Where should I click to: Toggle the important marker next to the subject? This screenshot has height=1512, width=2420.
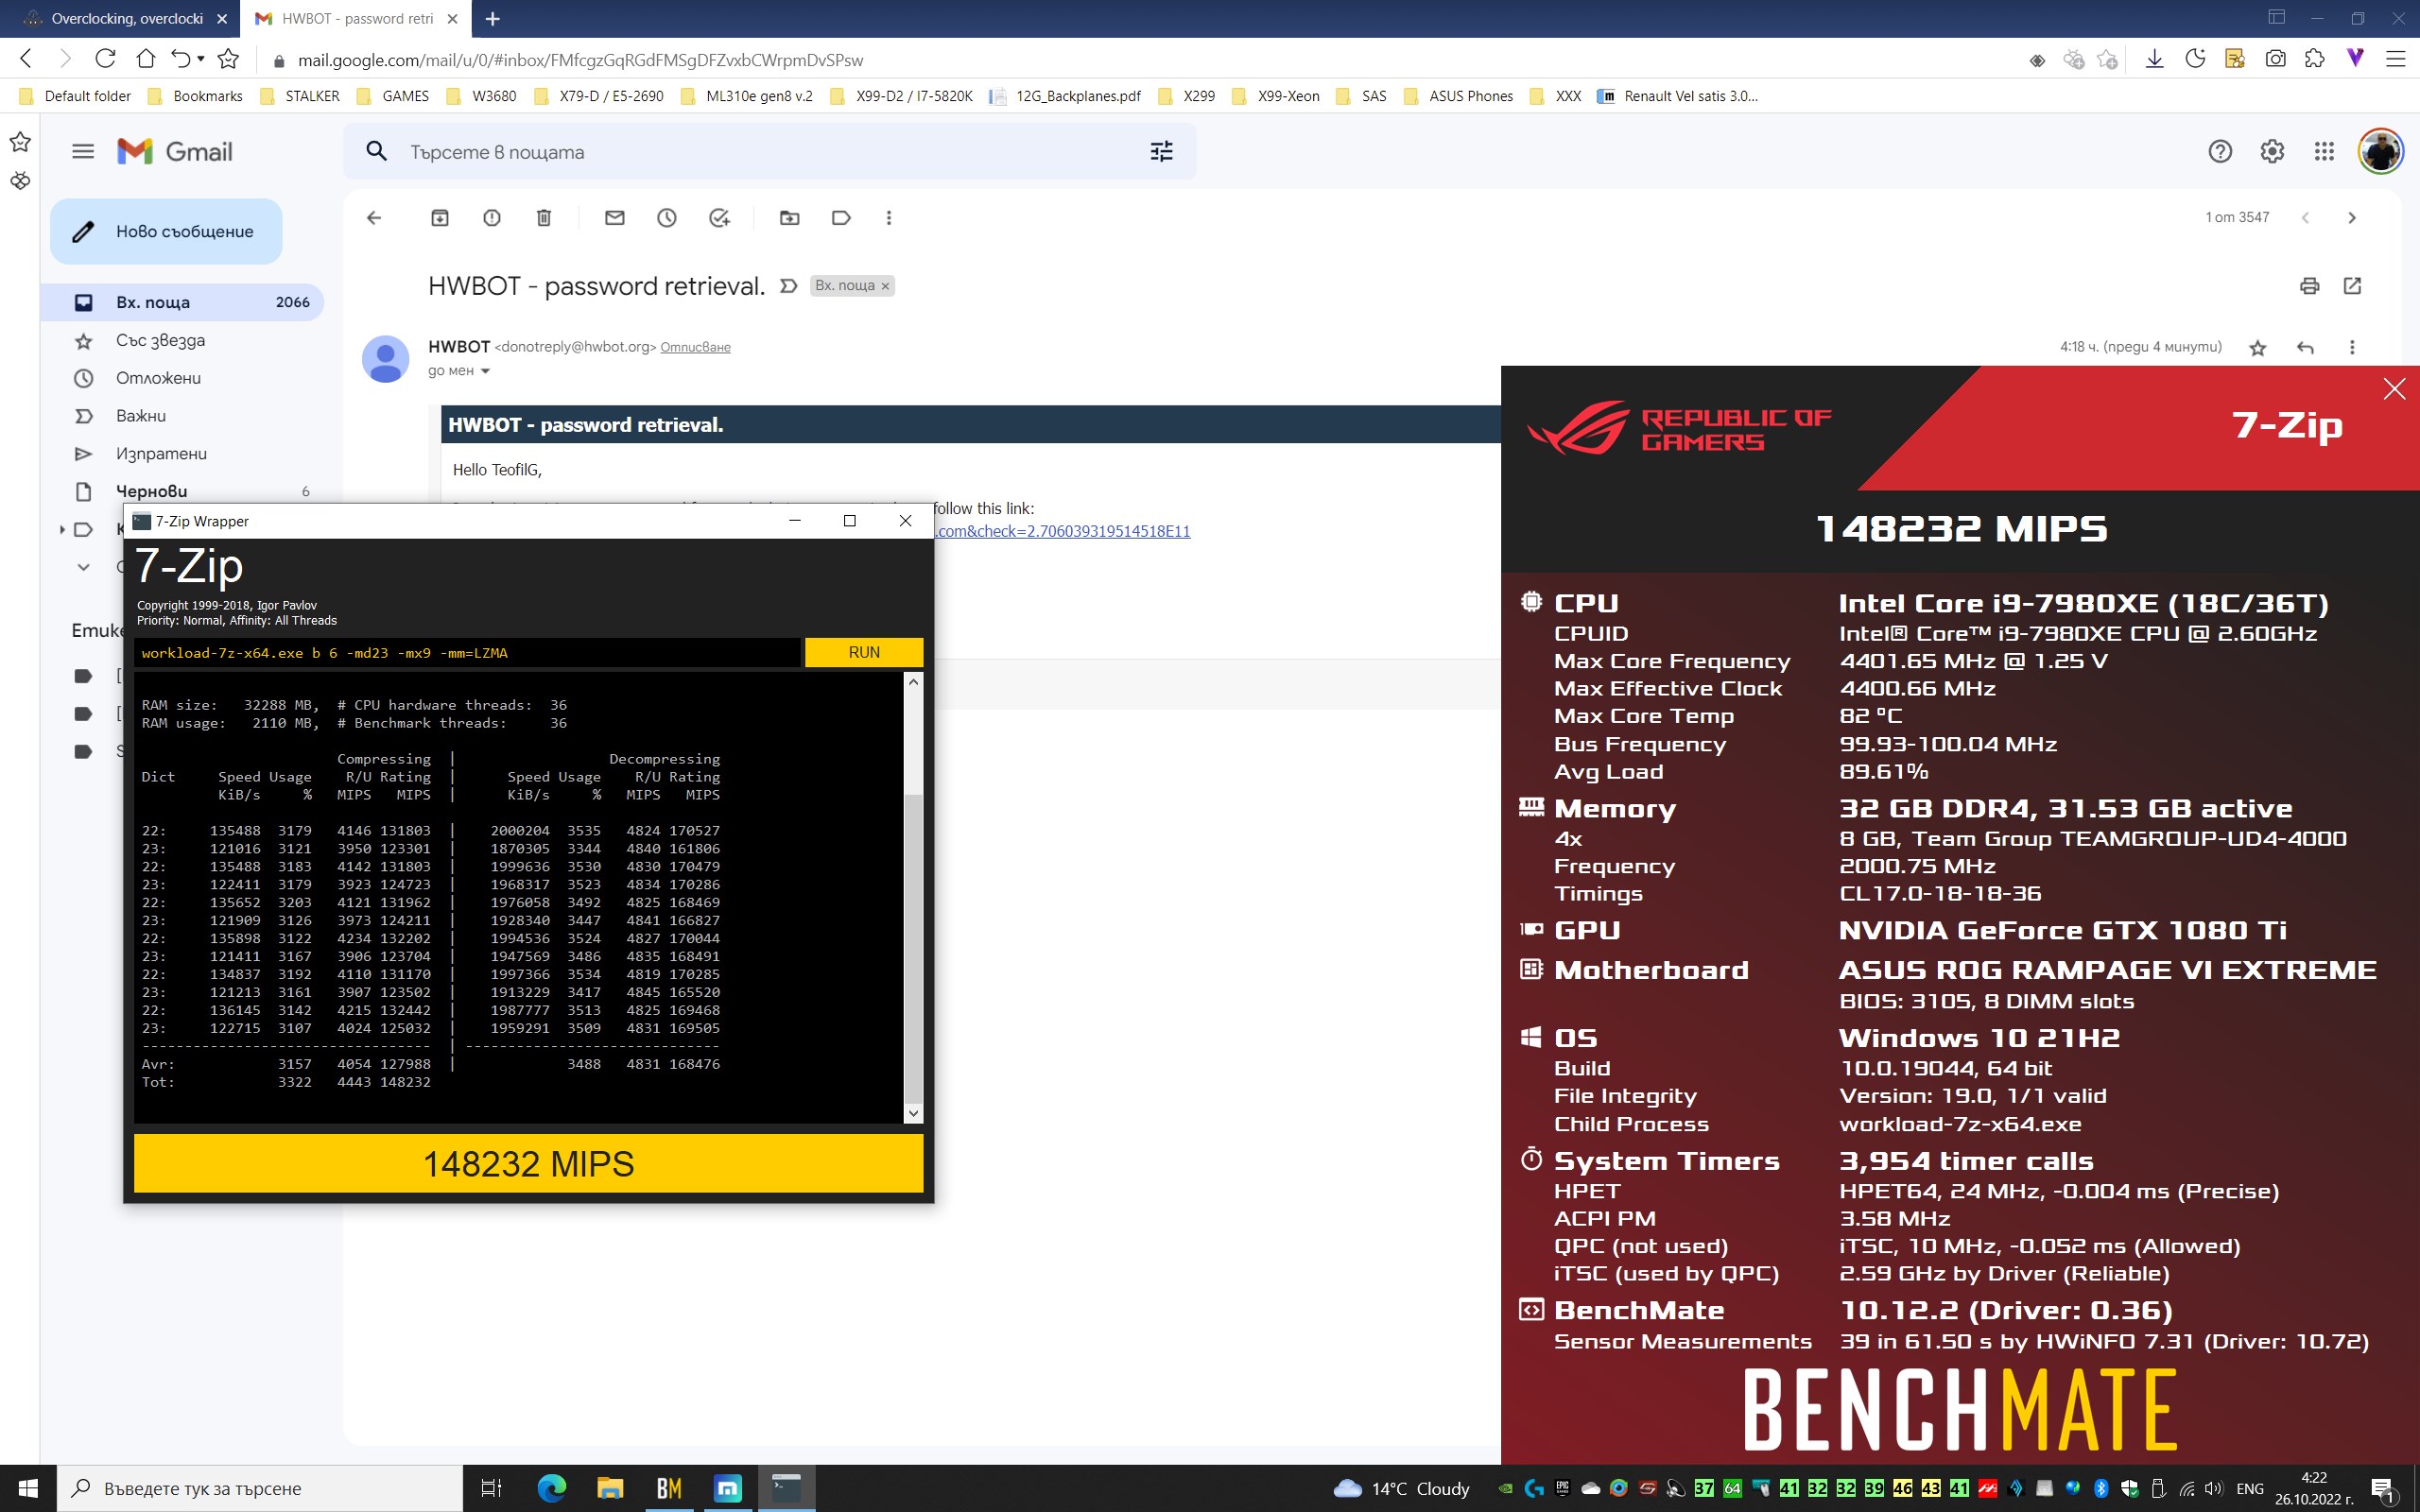[788, 286]
